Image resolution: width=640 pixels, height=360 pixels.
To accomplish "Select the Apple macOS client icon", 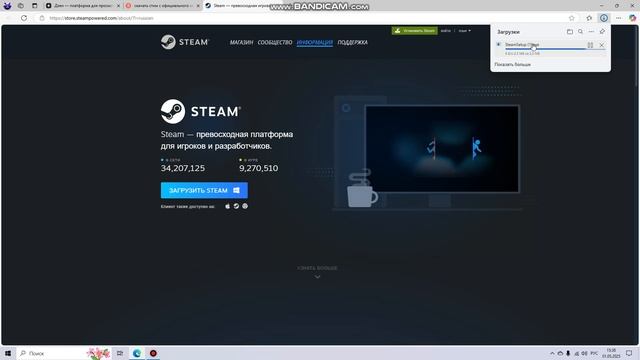I will tap(227, 206).
